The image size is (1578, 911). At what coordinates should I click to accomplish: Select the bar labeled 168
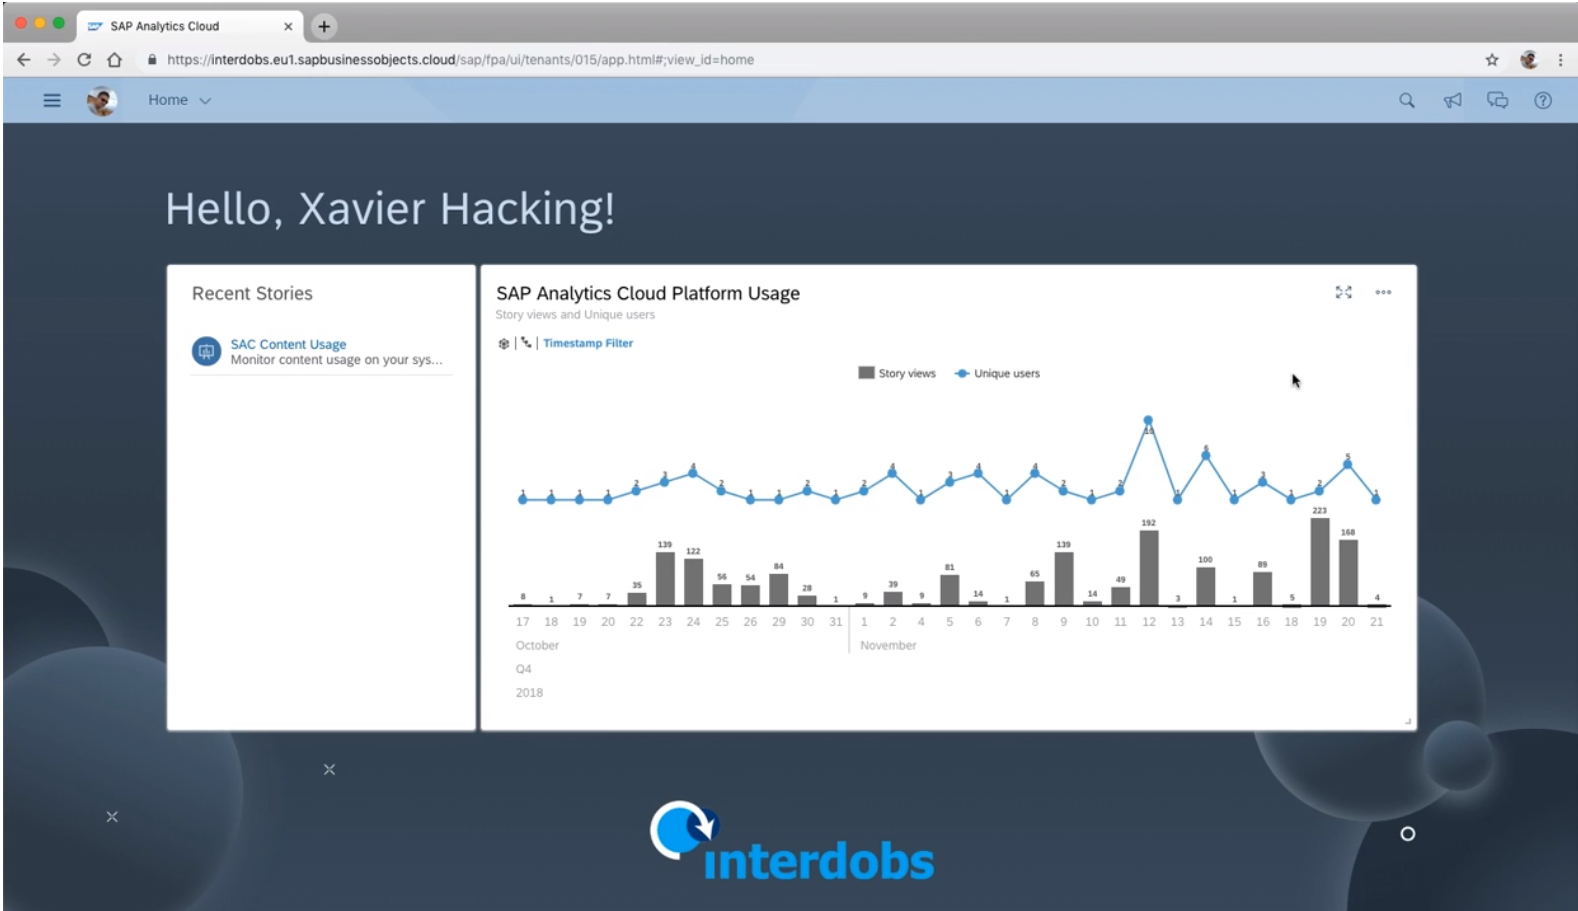click(x=1348, y=572)
